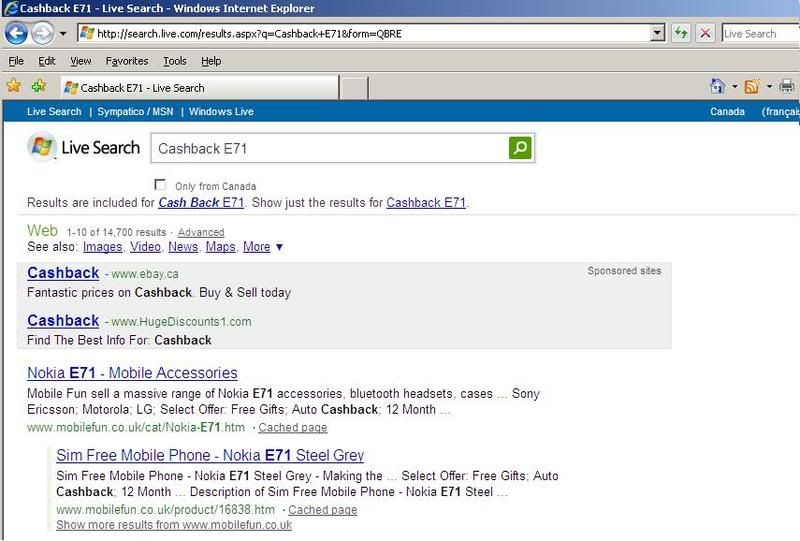Click the Print icon in toolbar
Image resolution: width=800 pixels, height=541 pixels.
(786, 86)
